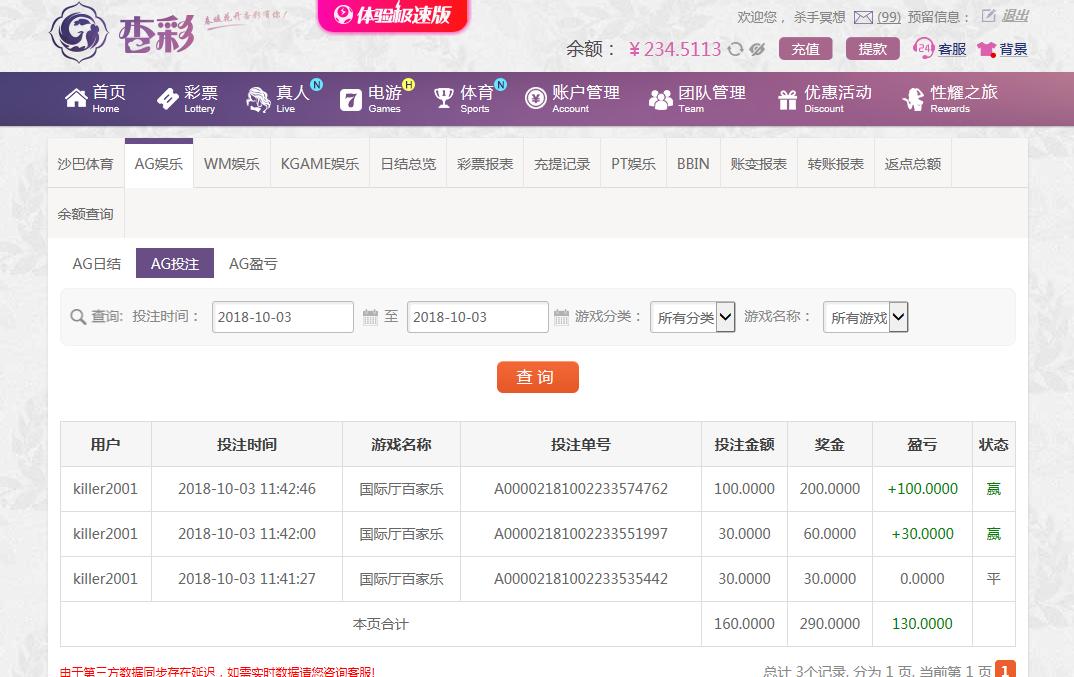
Task: Open 转账报表 tab
Action: click(x=836, y=164)
